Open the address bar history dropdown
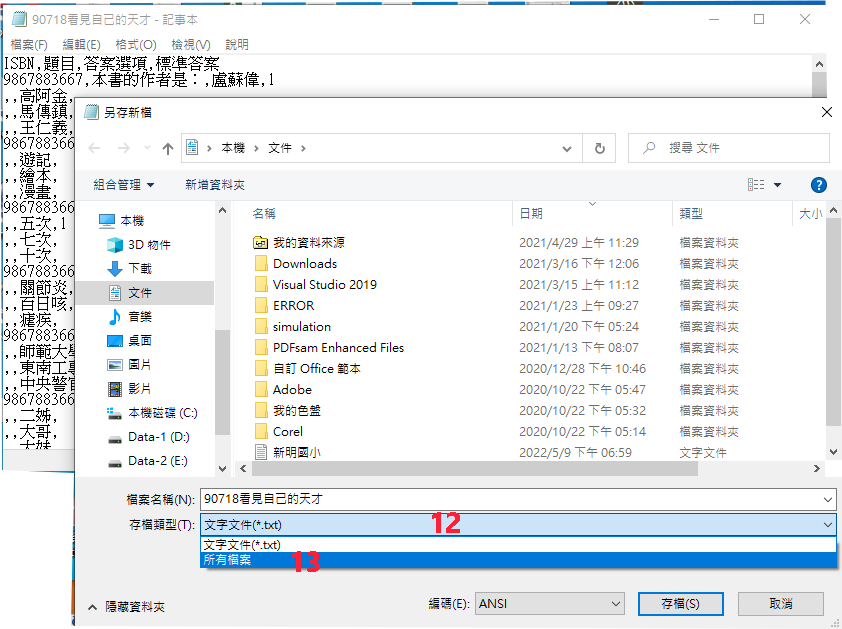This screenshot has height=629, width=842. (x=567, y=149)
